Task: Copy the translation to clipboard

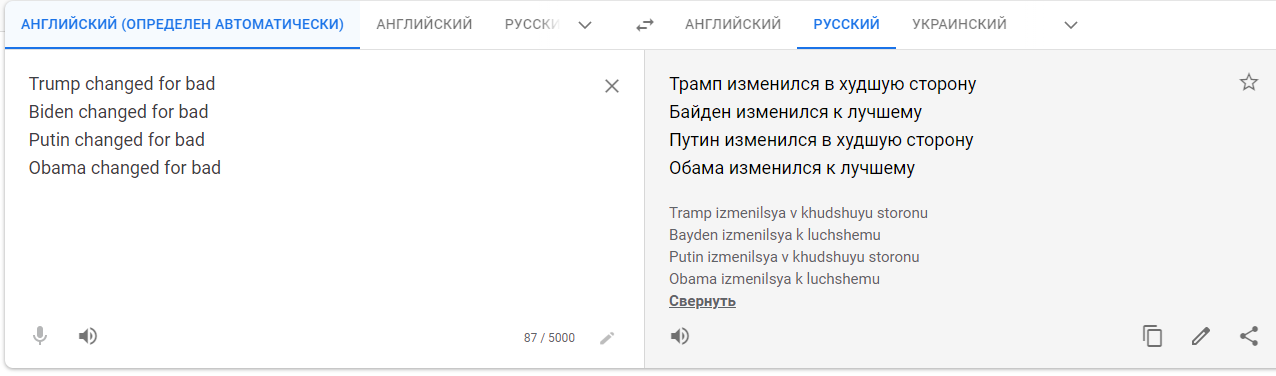Action: coord(1153,336)
